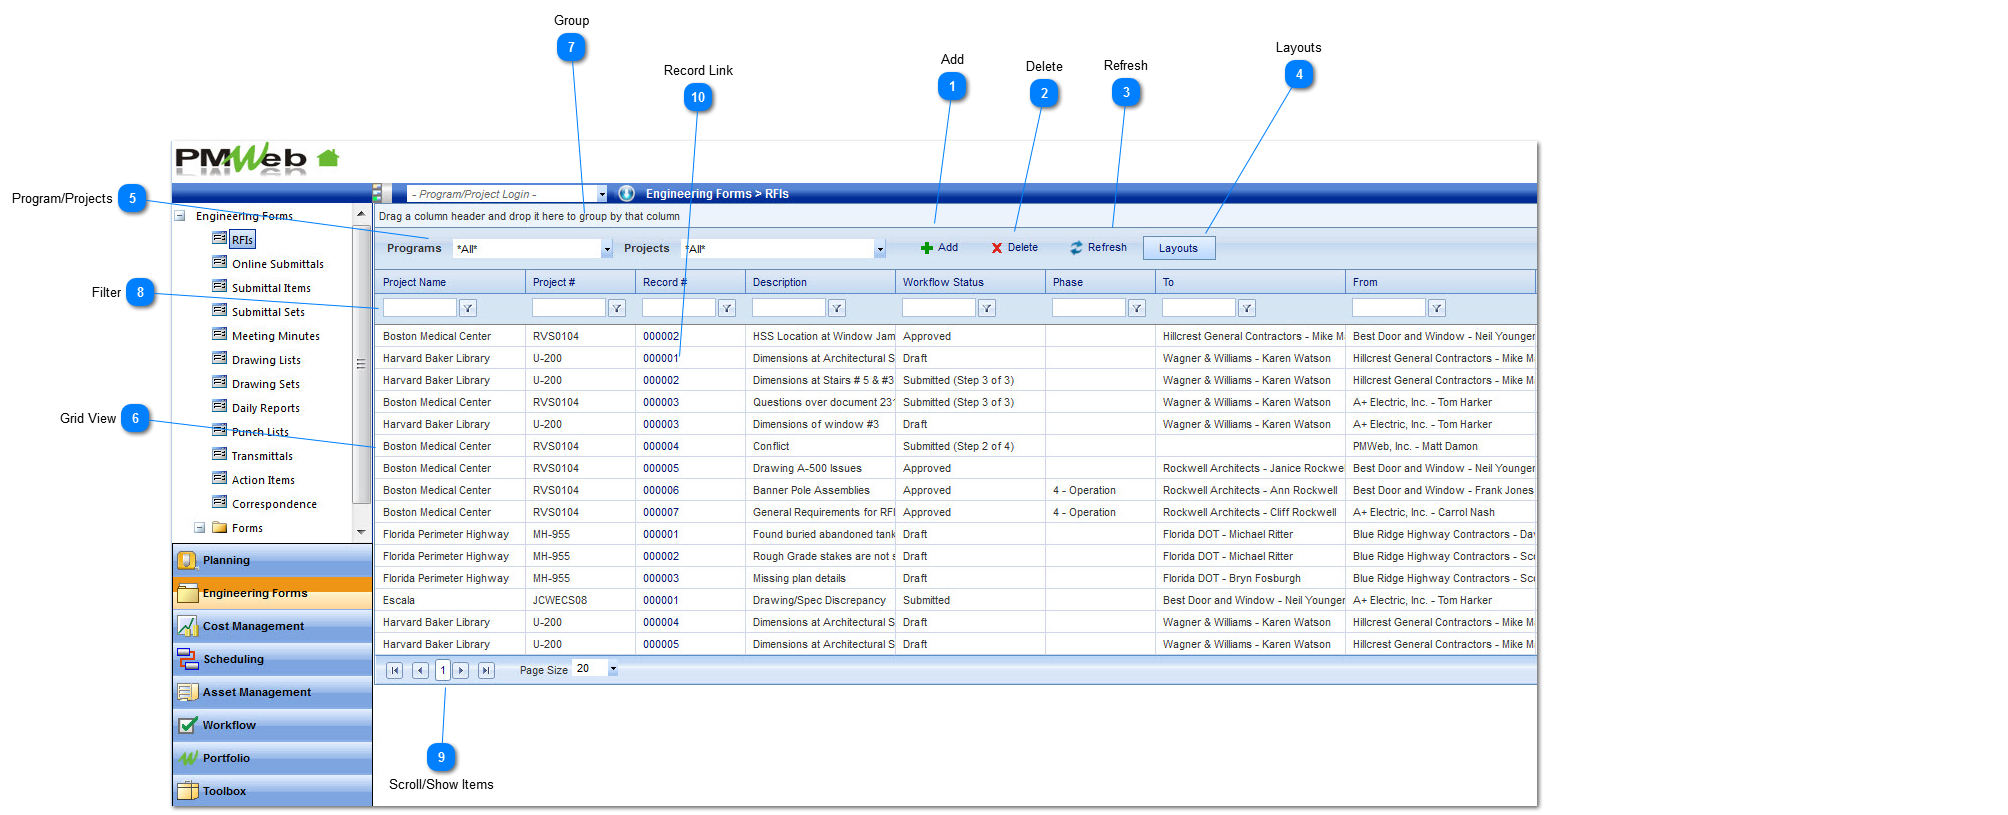Go to last page of grid
Image resolution: width=2008 pixels, height=815 pixels.
[x=486, y=670]
